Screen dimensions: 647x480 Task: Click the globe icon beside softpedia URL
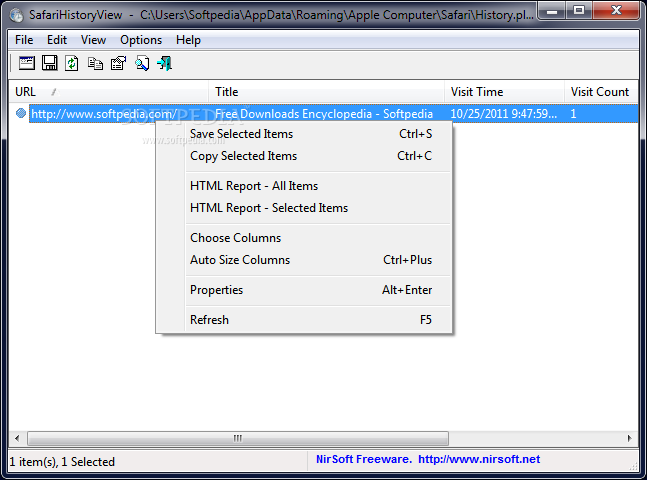tap(21, 113)
